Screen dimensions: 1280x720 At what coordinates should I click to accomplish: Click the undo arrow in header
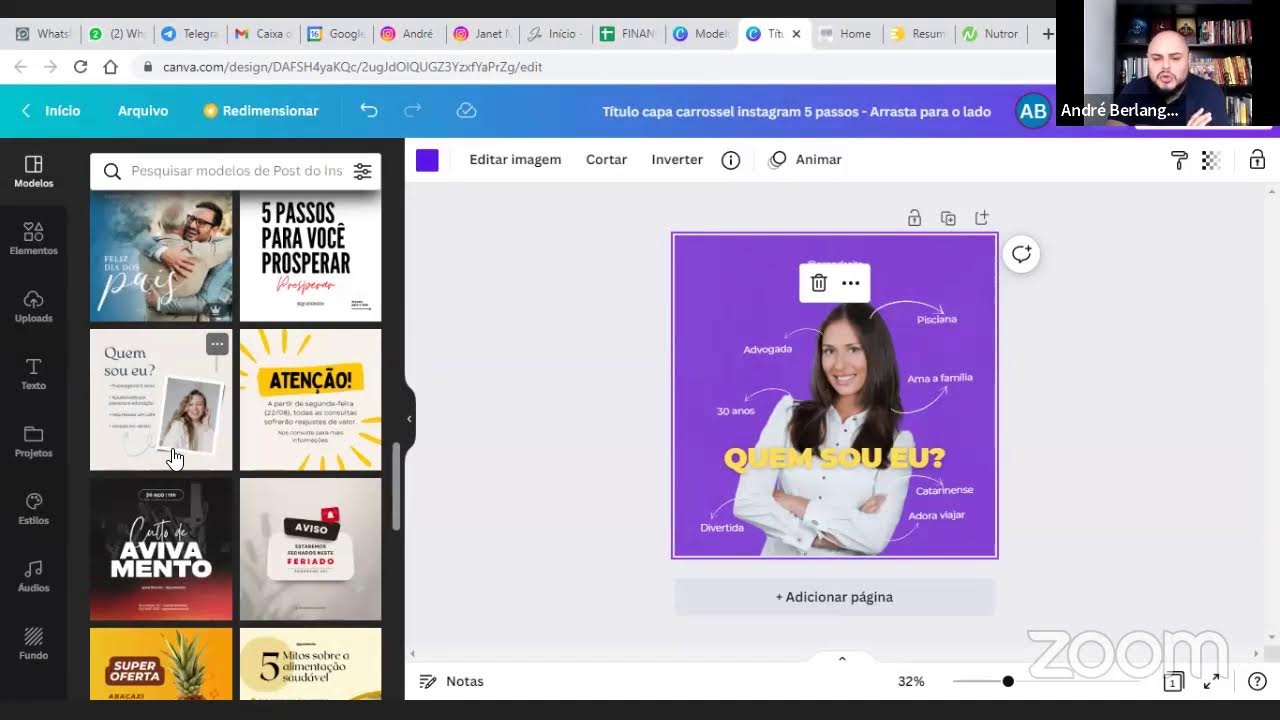(369, 111)
